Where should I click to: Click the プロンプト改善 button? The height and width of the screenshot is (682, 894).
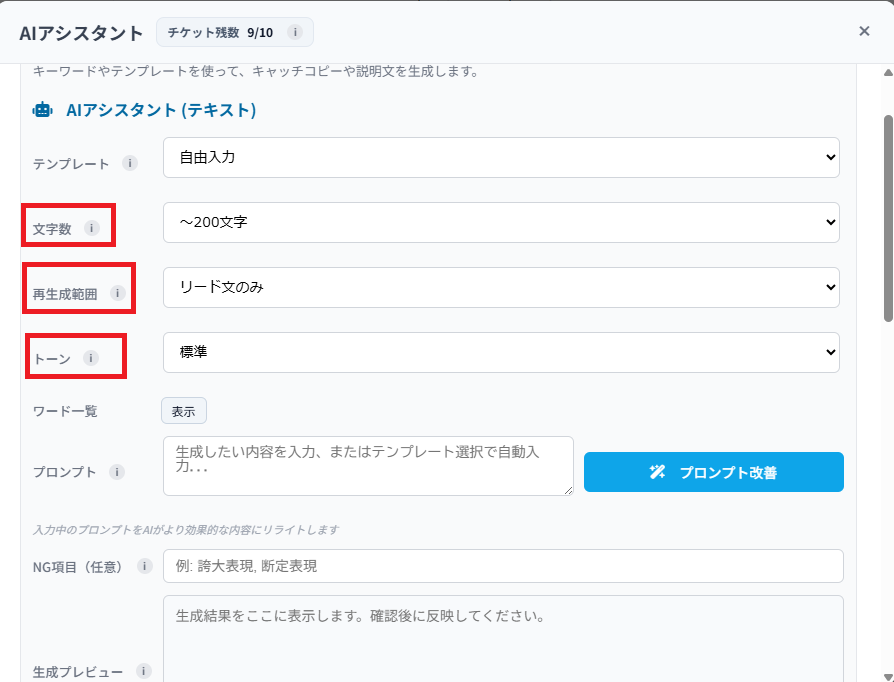714,472
